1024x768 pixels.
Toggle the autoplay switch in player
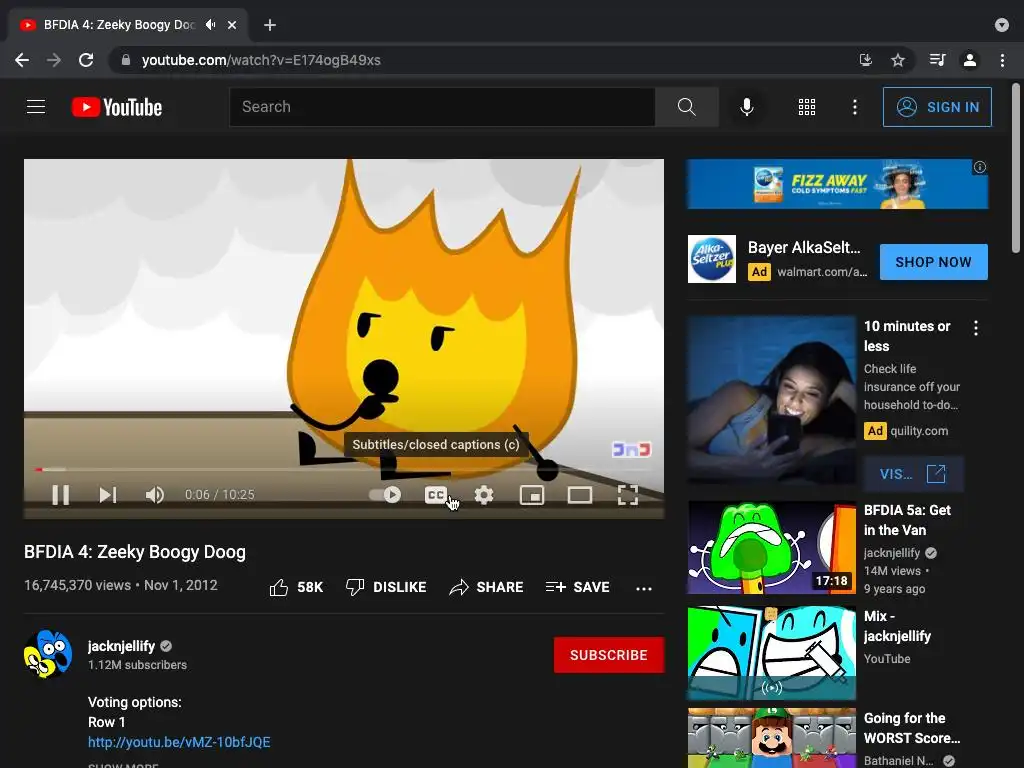(385, 494)
